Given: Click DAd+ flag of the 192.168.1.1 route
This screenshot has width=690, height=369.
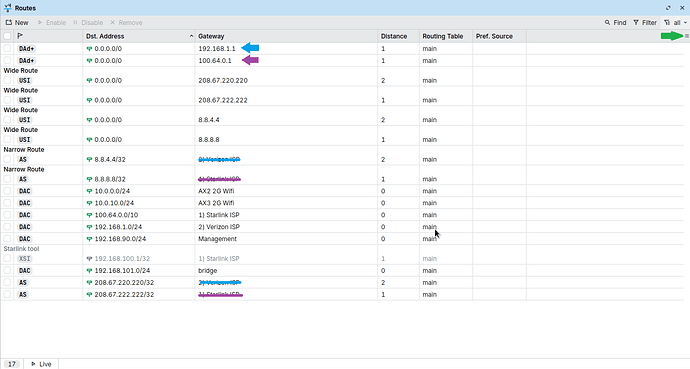Looking at the screenshot, I should pyautogui.click(x=26, y=48).
